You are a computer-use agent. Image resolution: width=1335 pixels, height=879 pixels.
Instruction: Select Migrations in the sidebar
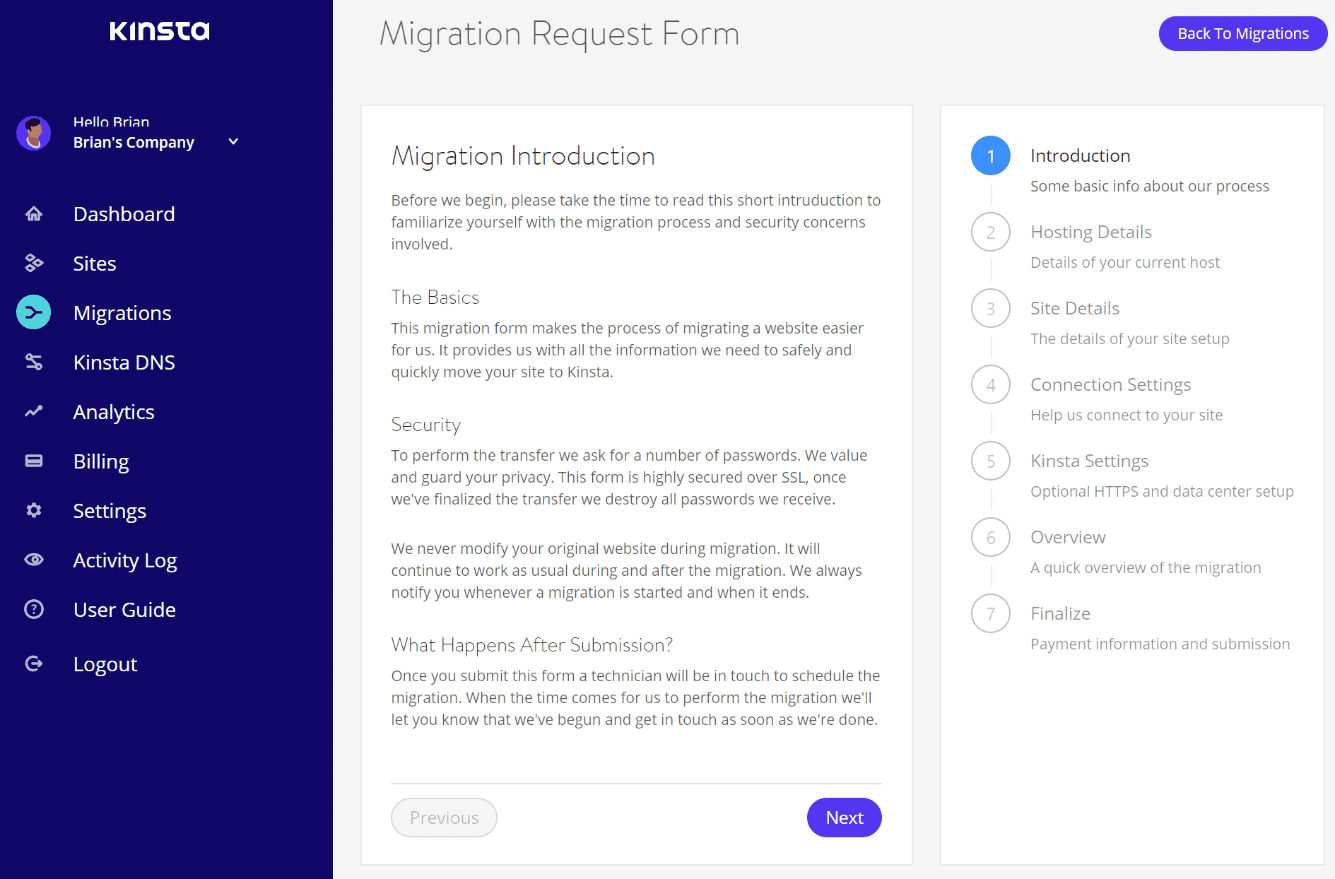coord(122,313)
